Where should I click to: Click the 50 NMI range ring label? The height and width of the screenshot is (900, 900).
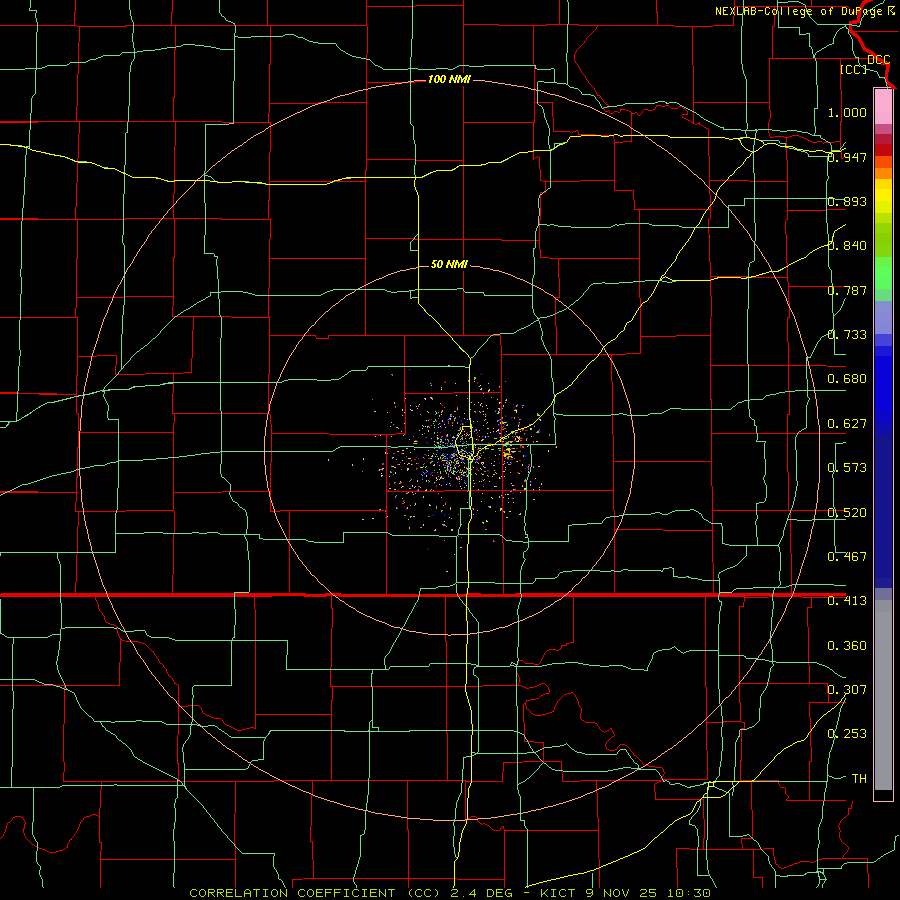(449, 264)
